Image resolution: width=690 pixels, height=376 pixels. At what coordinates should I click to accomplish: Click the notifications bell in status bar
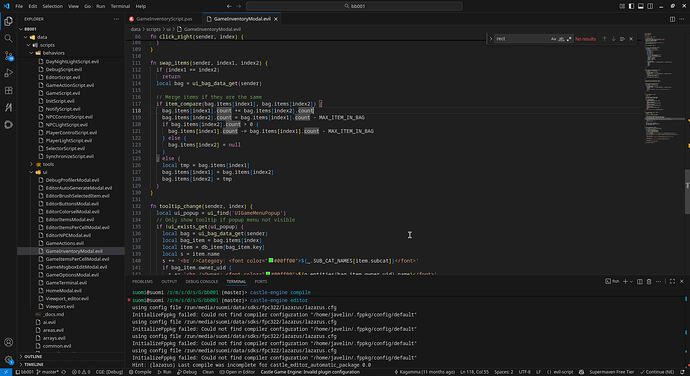[683, 372]
